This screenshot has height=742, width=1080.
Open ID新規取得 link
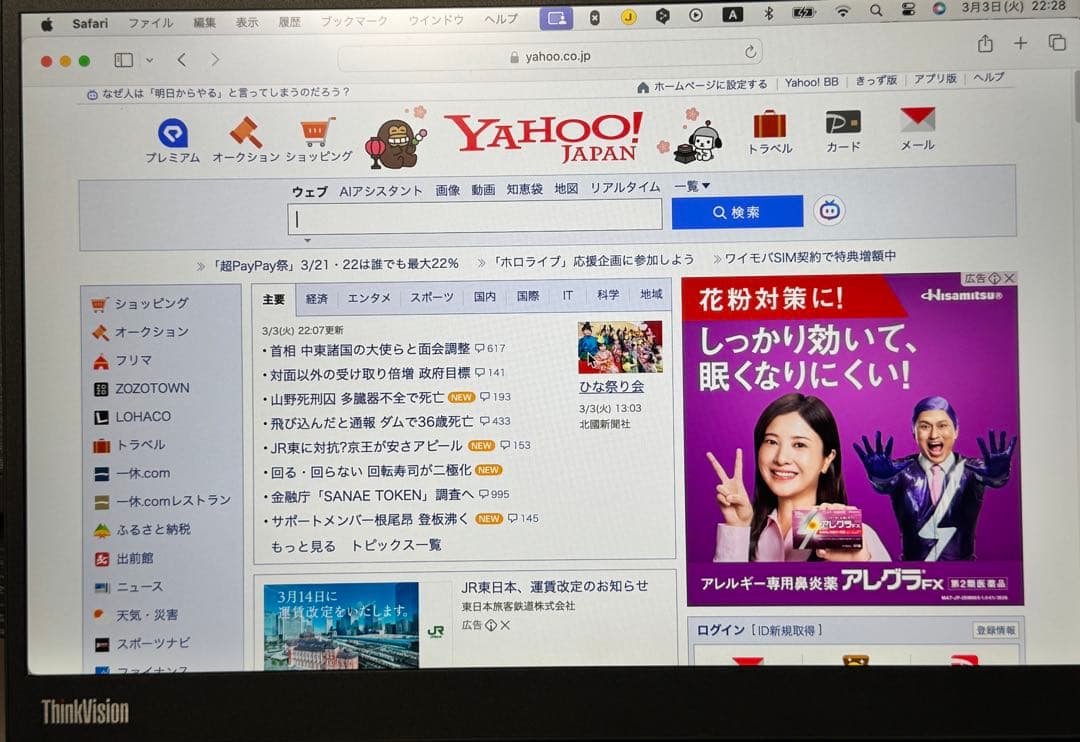click(x=786, y=630)
